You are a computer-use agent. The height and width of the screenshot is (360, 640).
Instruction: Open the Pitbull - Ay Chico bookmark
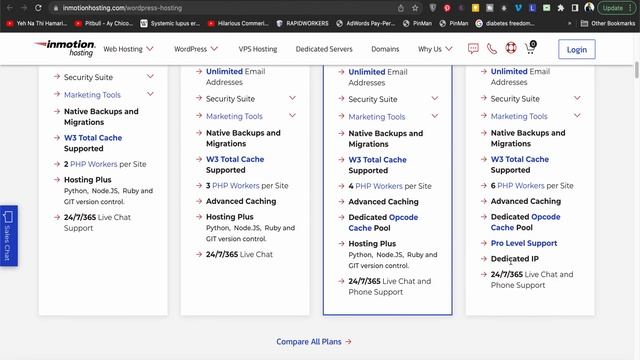tap(104, 23)
